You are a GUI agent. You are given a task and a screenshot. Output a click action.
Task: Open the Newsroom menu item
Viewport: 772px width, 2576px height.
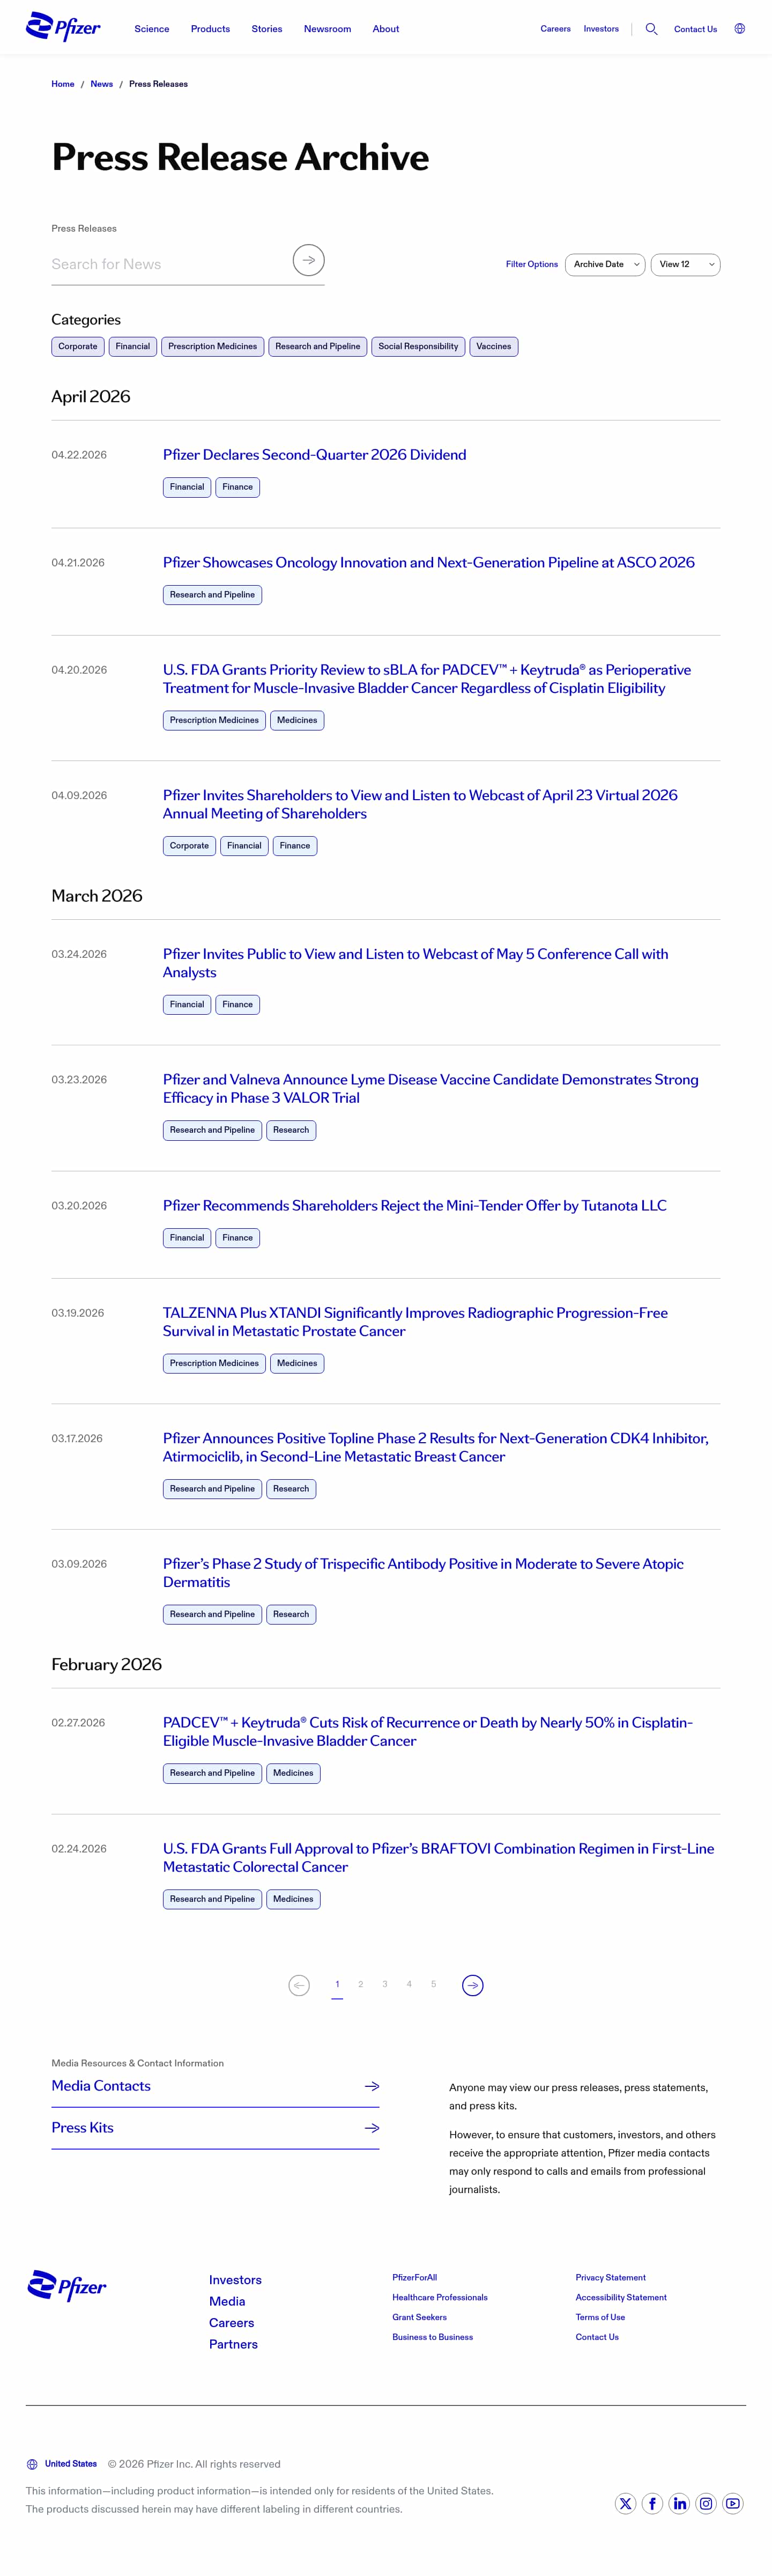tap(327, 29)
